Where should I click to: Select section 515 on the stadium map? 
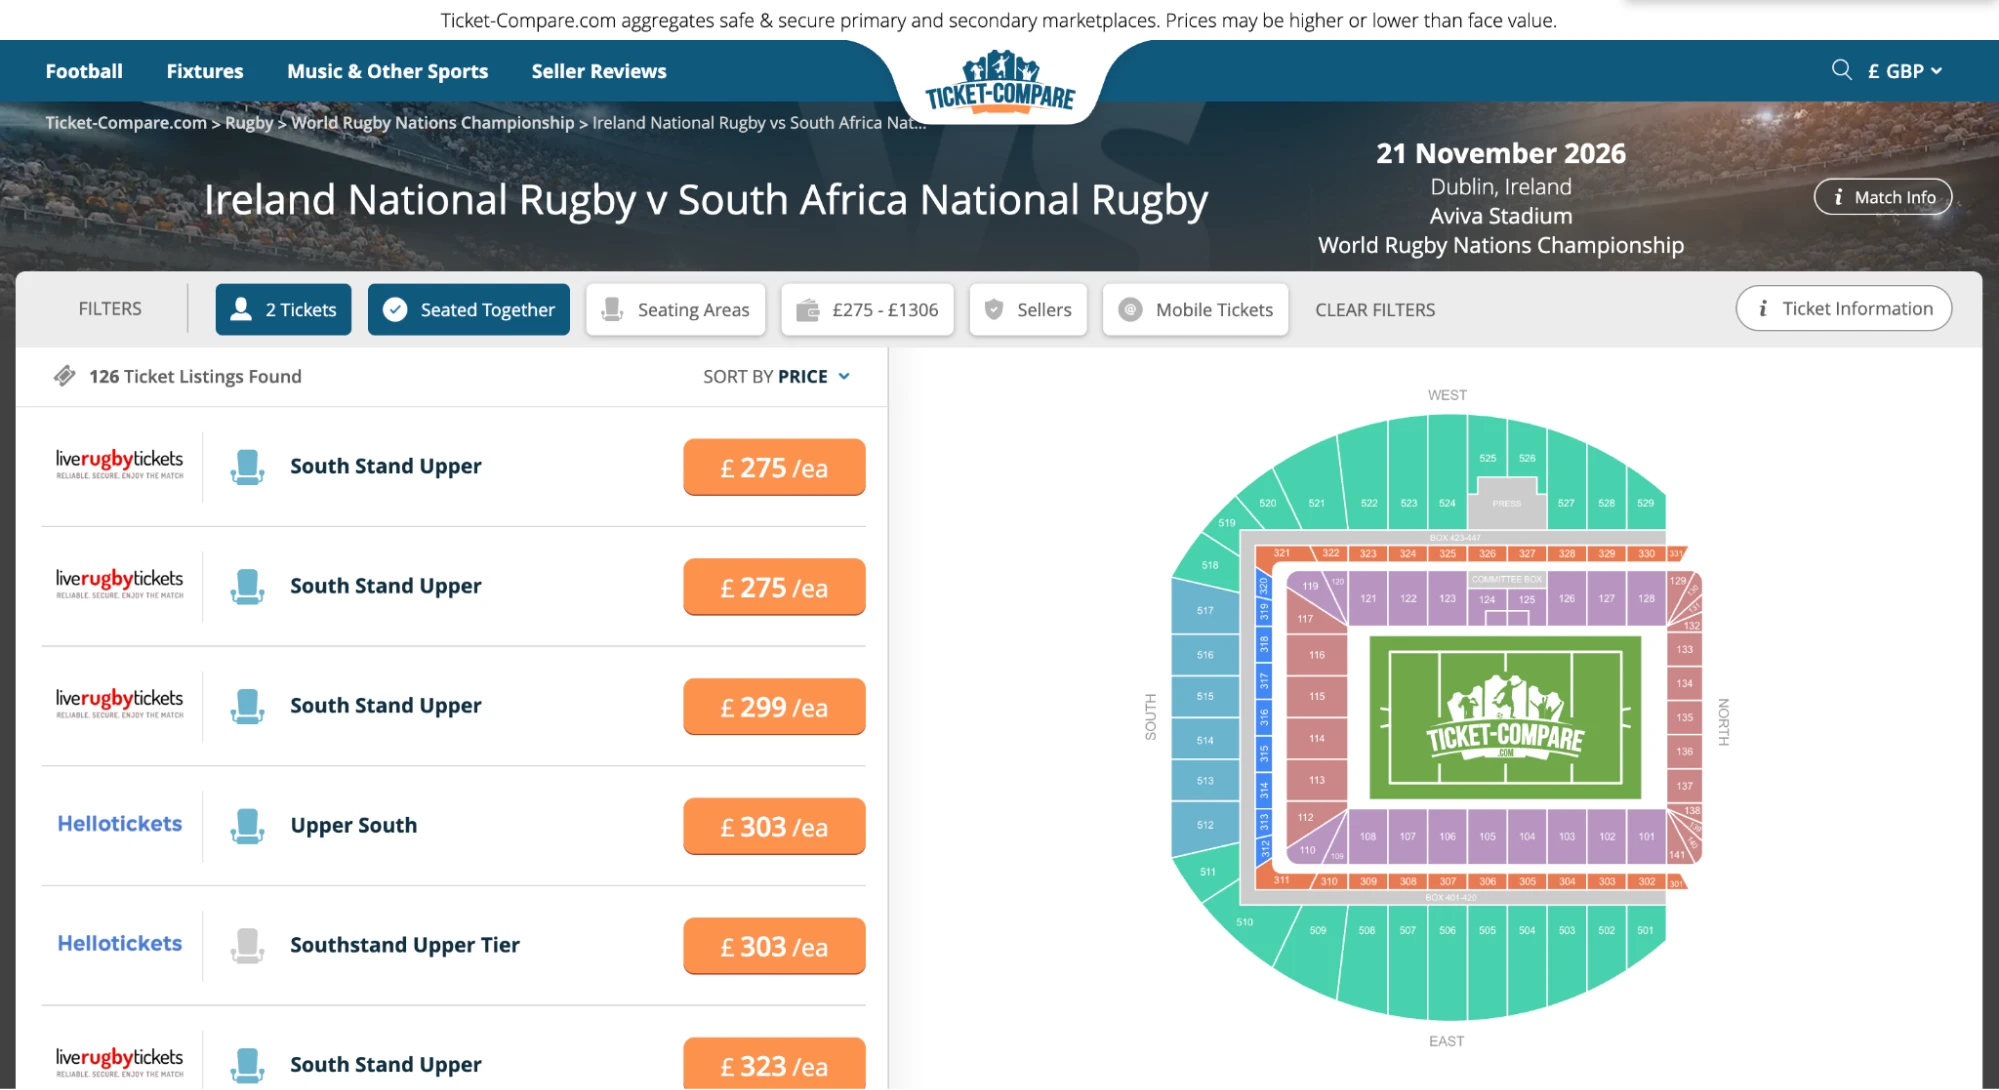tap(1203, 696)
